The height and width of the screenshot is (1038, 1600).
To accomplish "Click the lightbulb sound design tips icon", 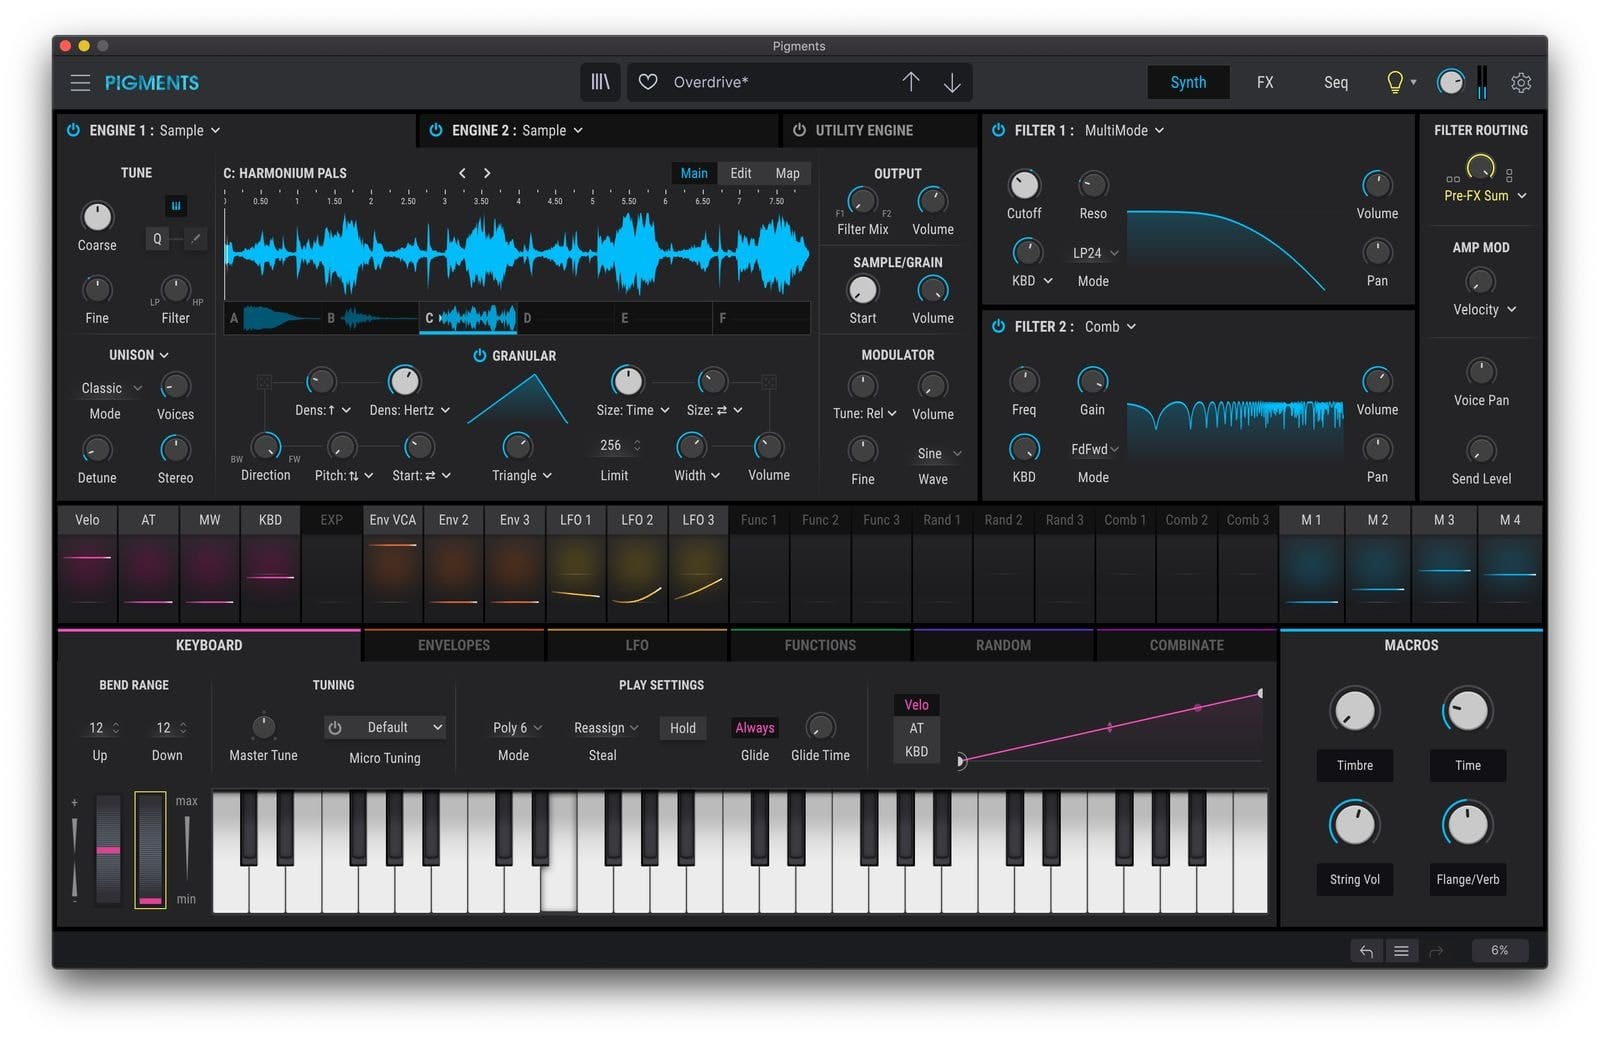I will click(x=1395, y=82).
